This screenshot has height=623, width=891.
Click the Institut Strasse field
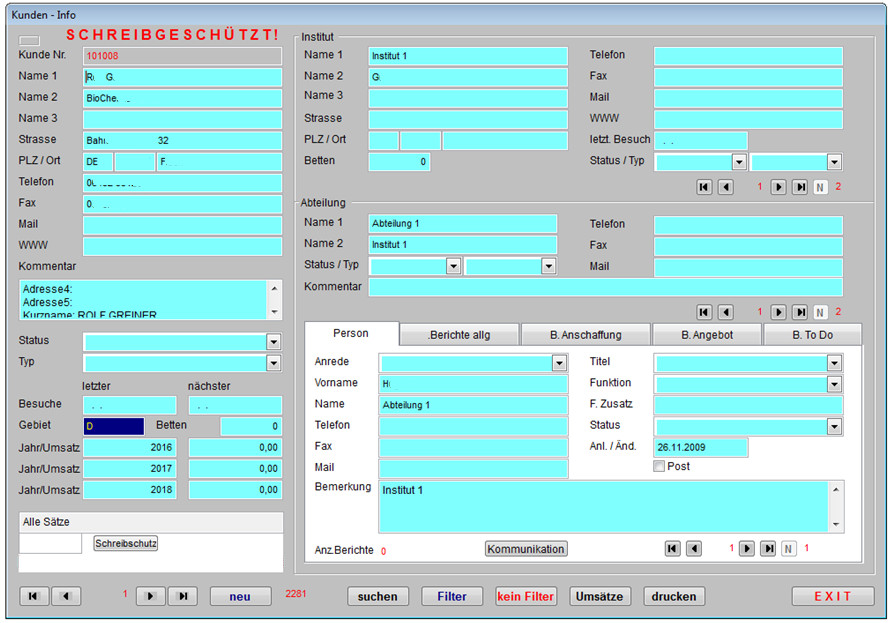pos(468,119)
